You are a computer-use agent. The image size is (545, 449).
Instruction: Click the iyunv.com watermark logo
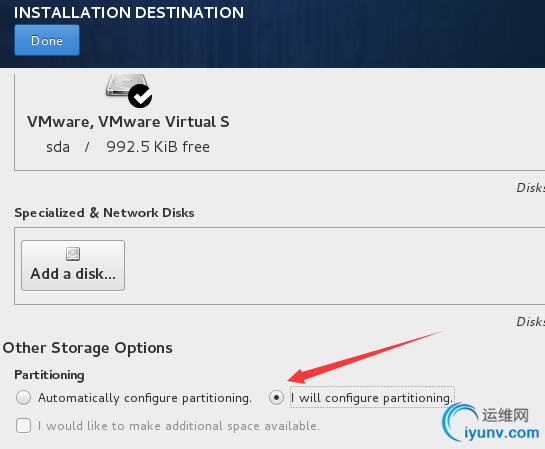pos(491,422)
